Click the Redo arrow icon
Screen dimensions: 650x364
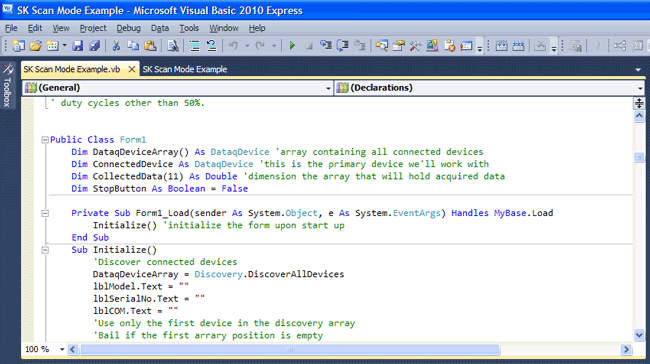(x=260, y=46)
